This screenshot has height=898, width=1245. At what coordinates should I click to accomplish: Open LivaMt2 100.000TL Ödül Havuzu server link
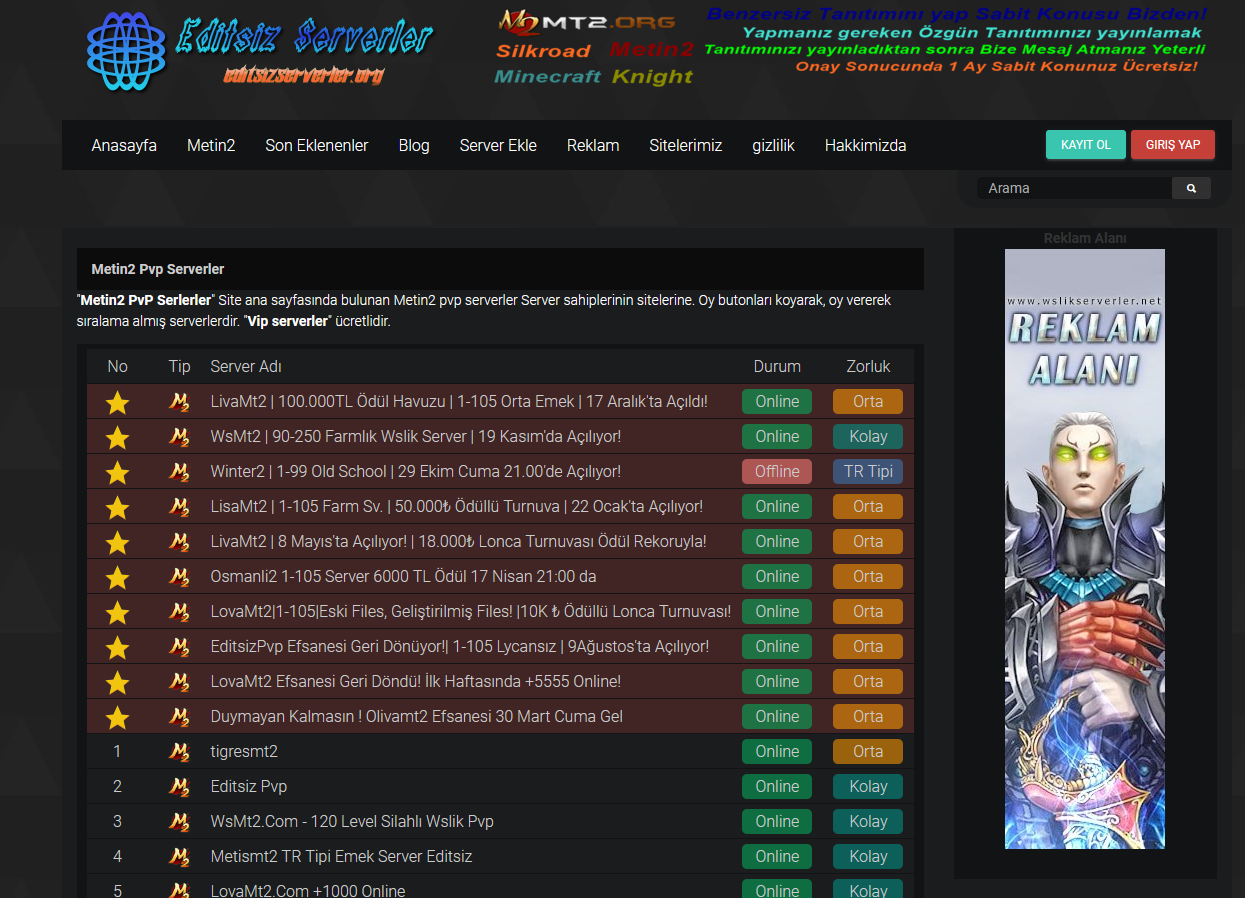459,402
